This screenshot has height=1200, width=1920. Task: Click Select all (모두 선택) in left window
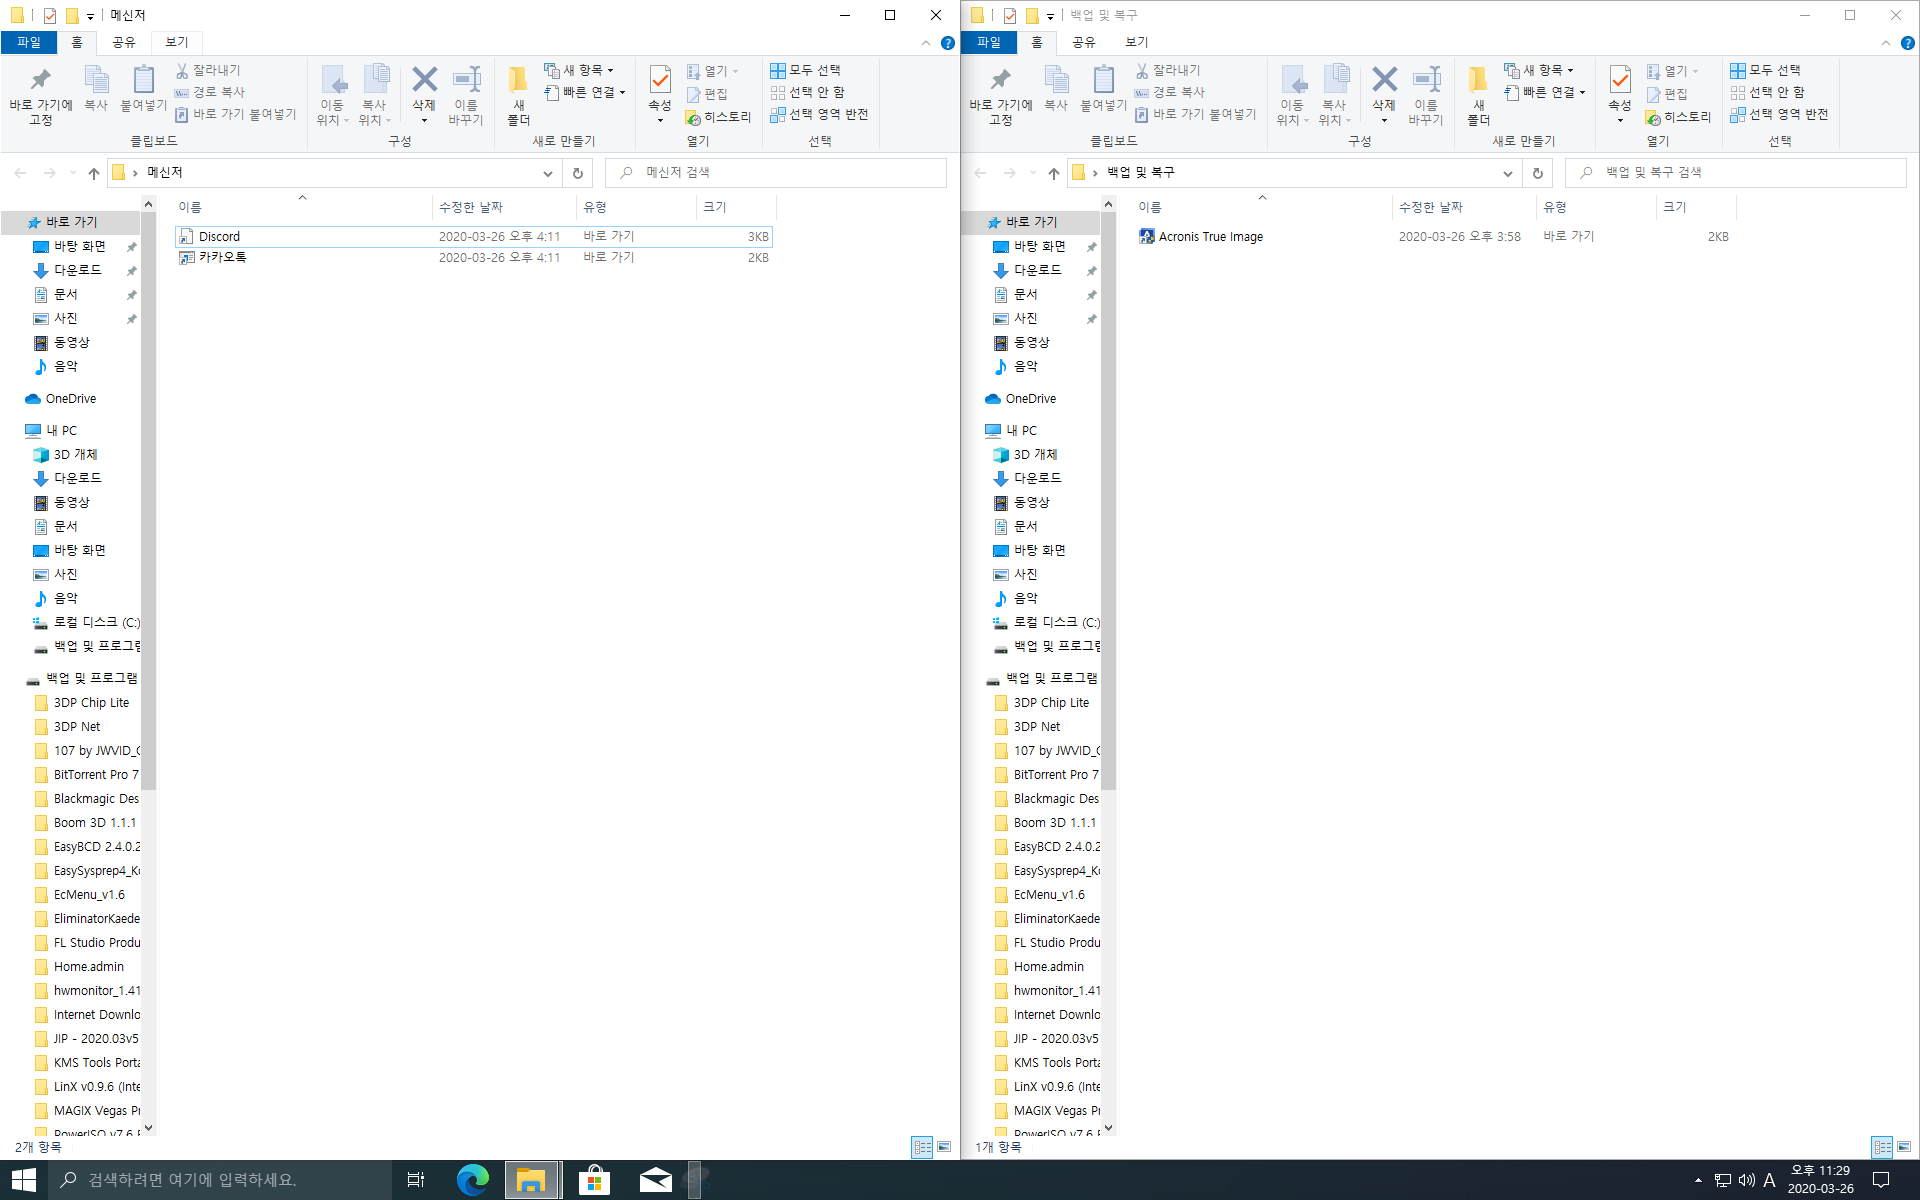point(805,70)
